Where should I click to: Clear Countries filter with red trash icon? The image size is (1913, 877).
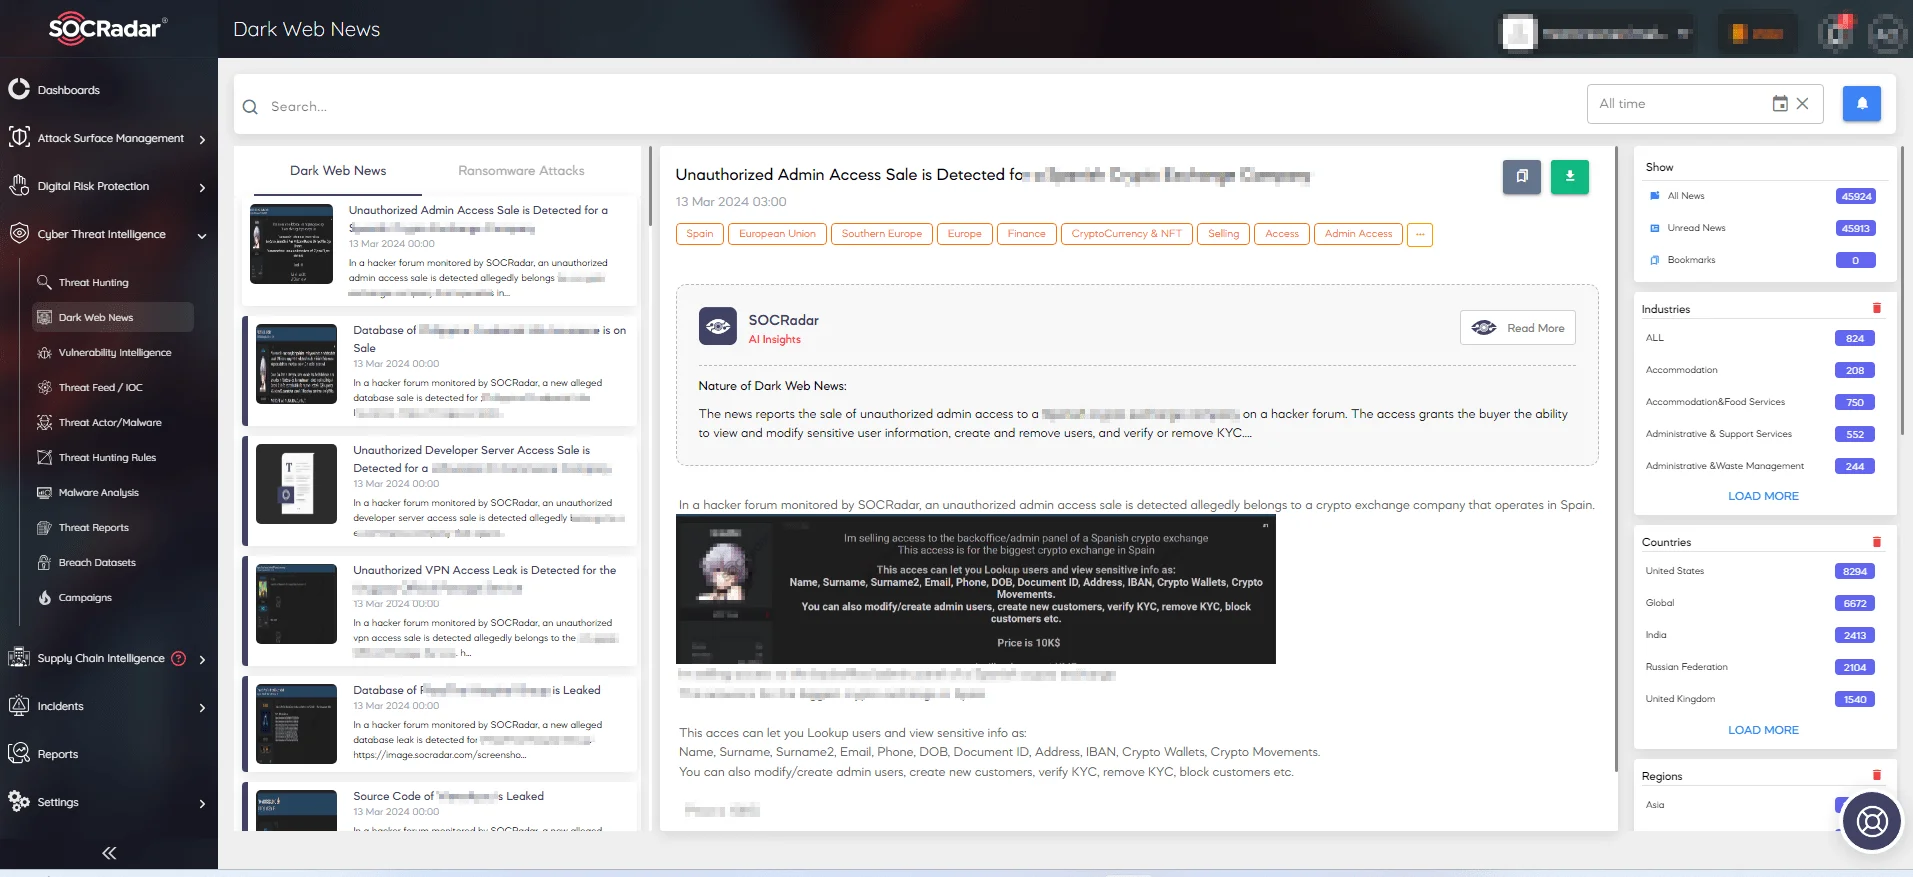(1877, 542)
